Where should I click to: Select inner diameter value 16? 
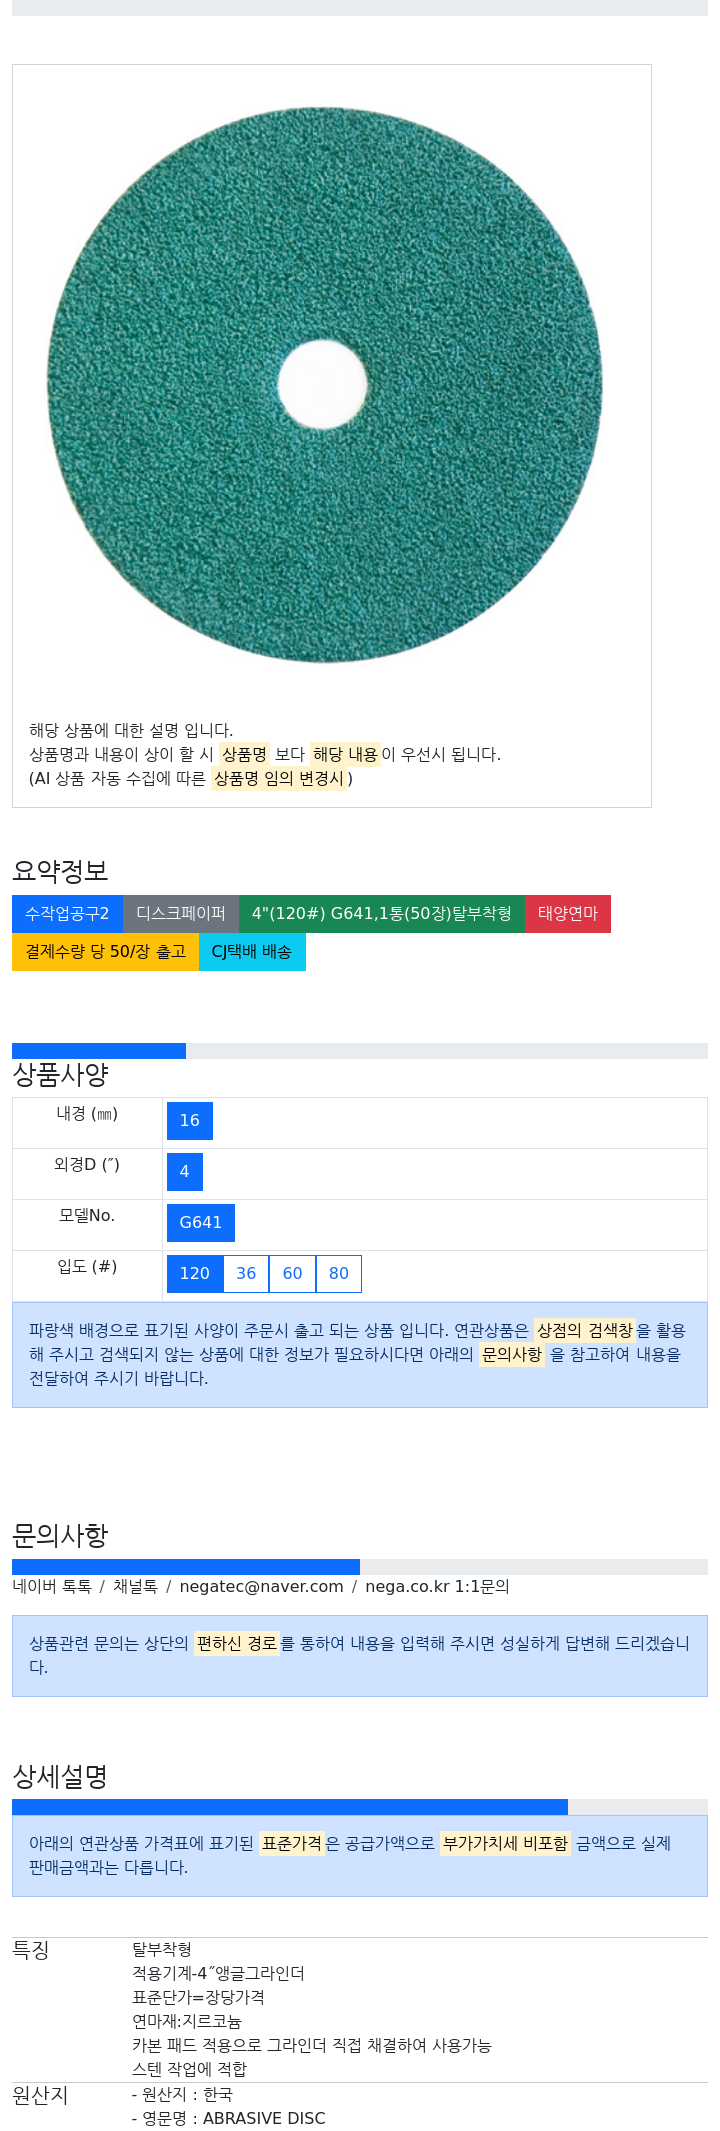[x=190, y=1121]
